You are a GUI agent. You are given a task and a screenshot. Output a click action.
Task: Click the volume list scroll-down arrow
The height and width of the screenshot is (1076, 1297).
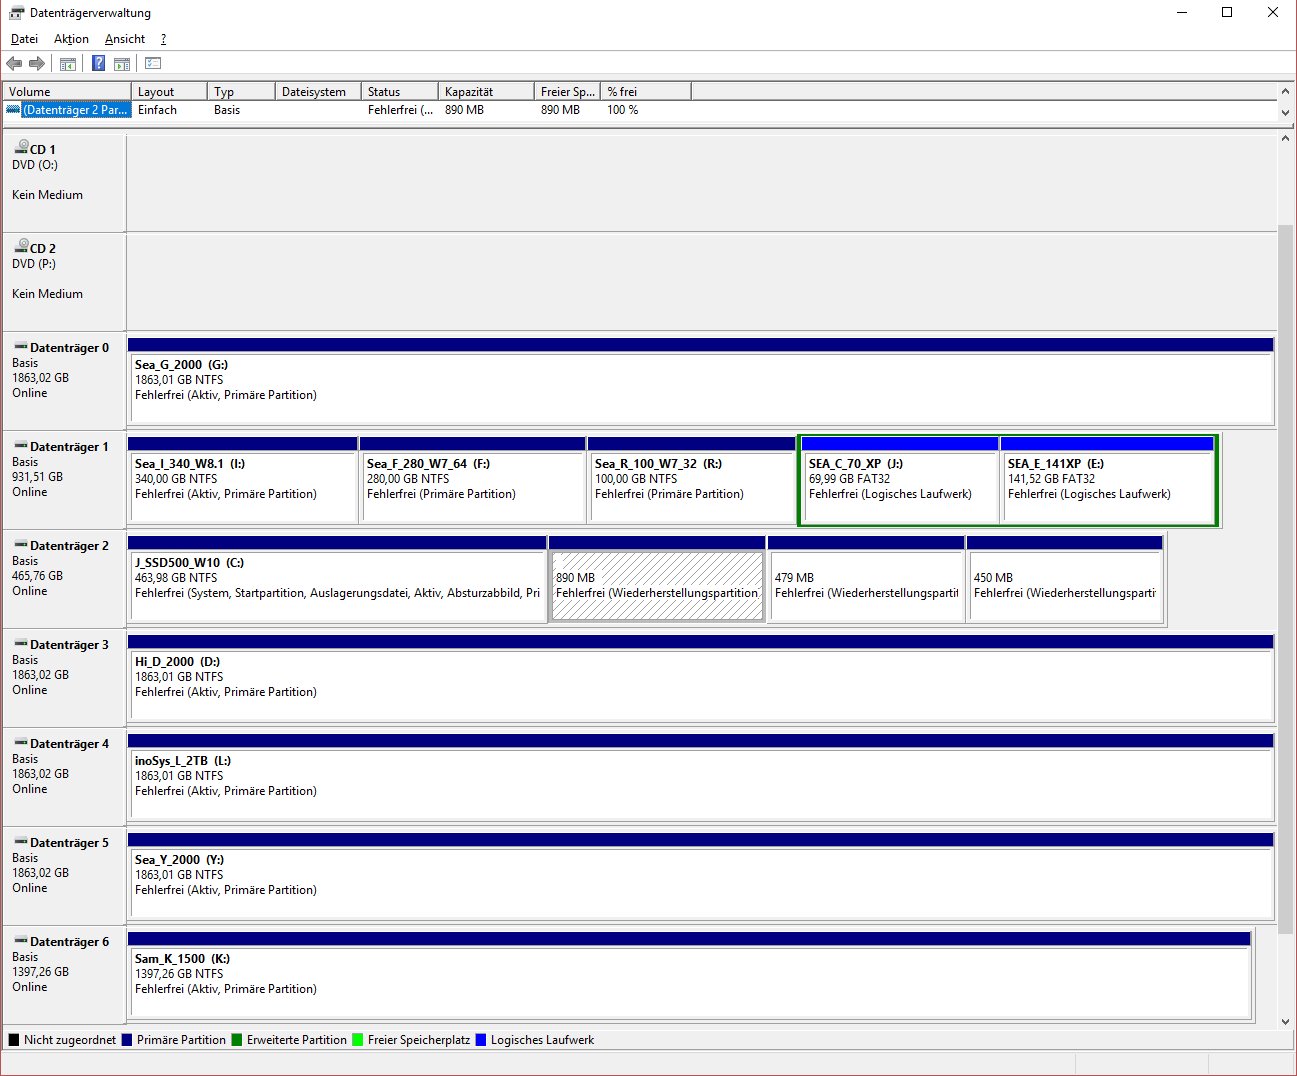click(x=1286, y=113)
